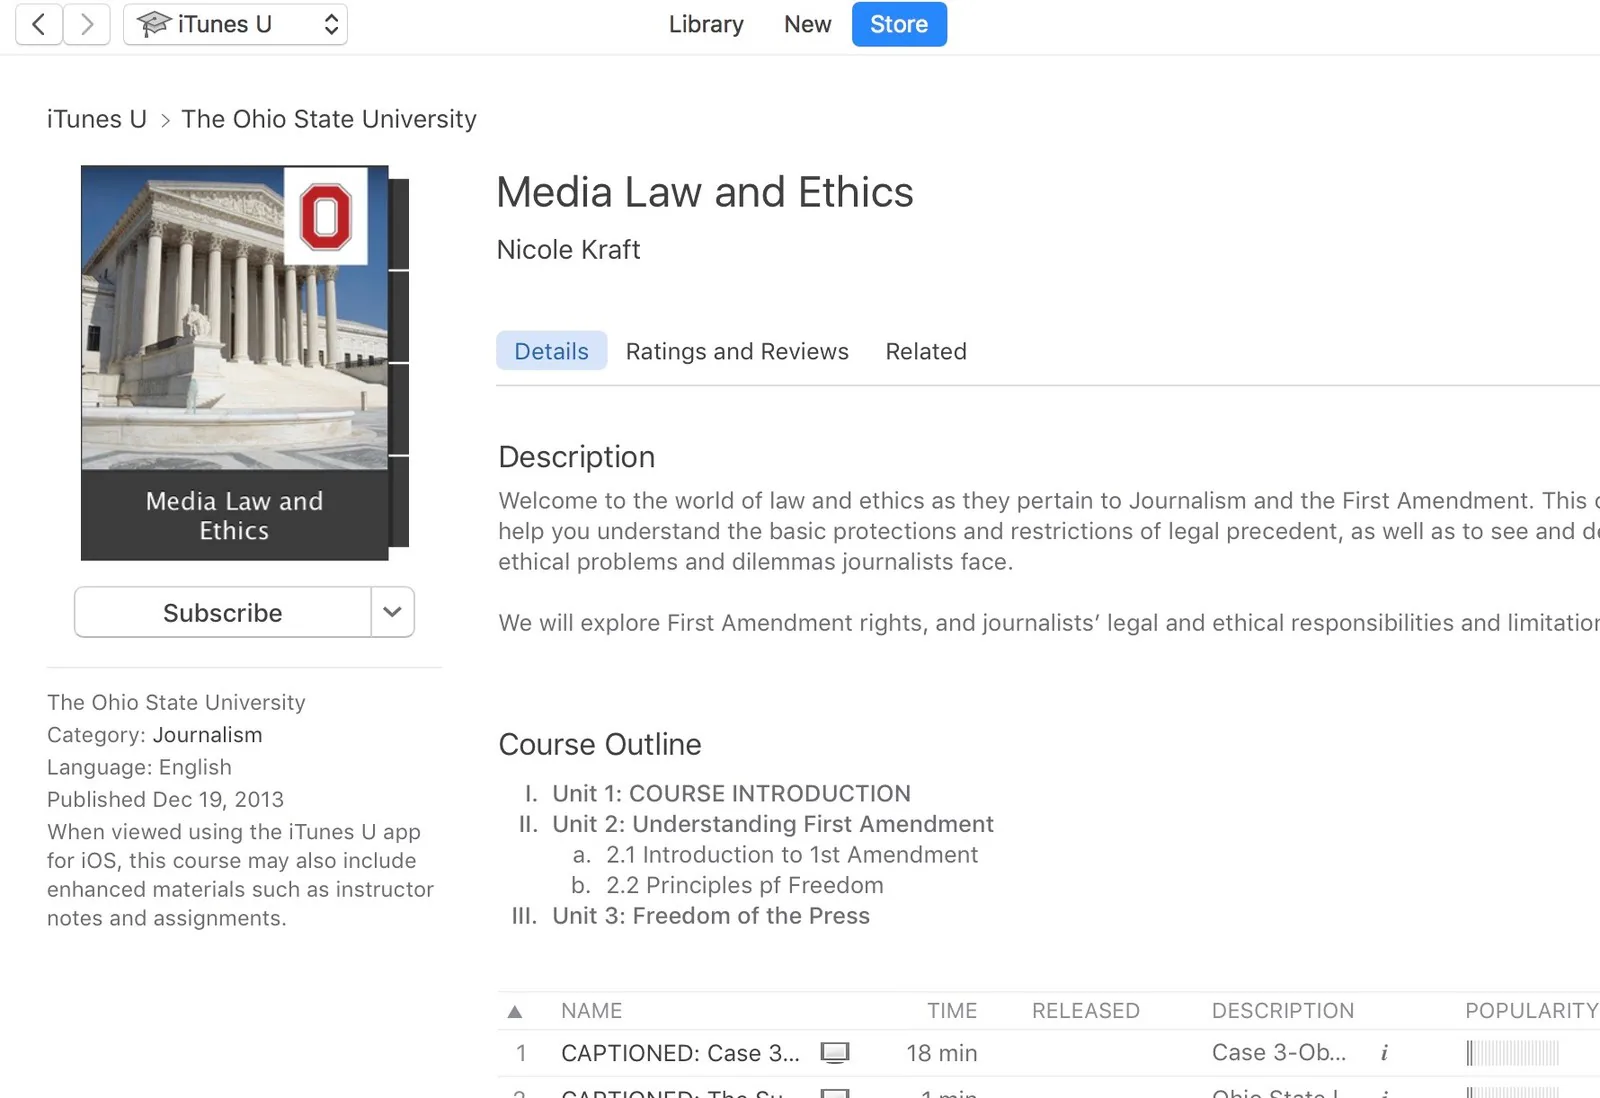1600x1098 pixels.
Task: Subscribe to the Media Law and Ethics course
Action: (x=222, y=612)
